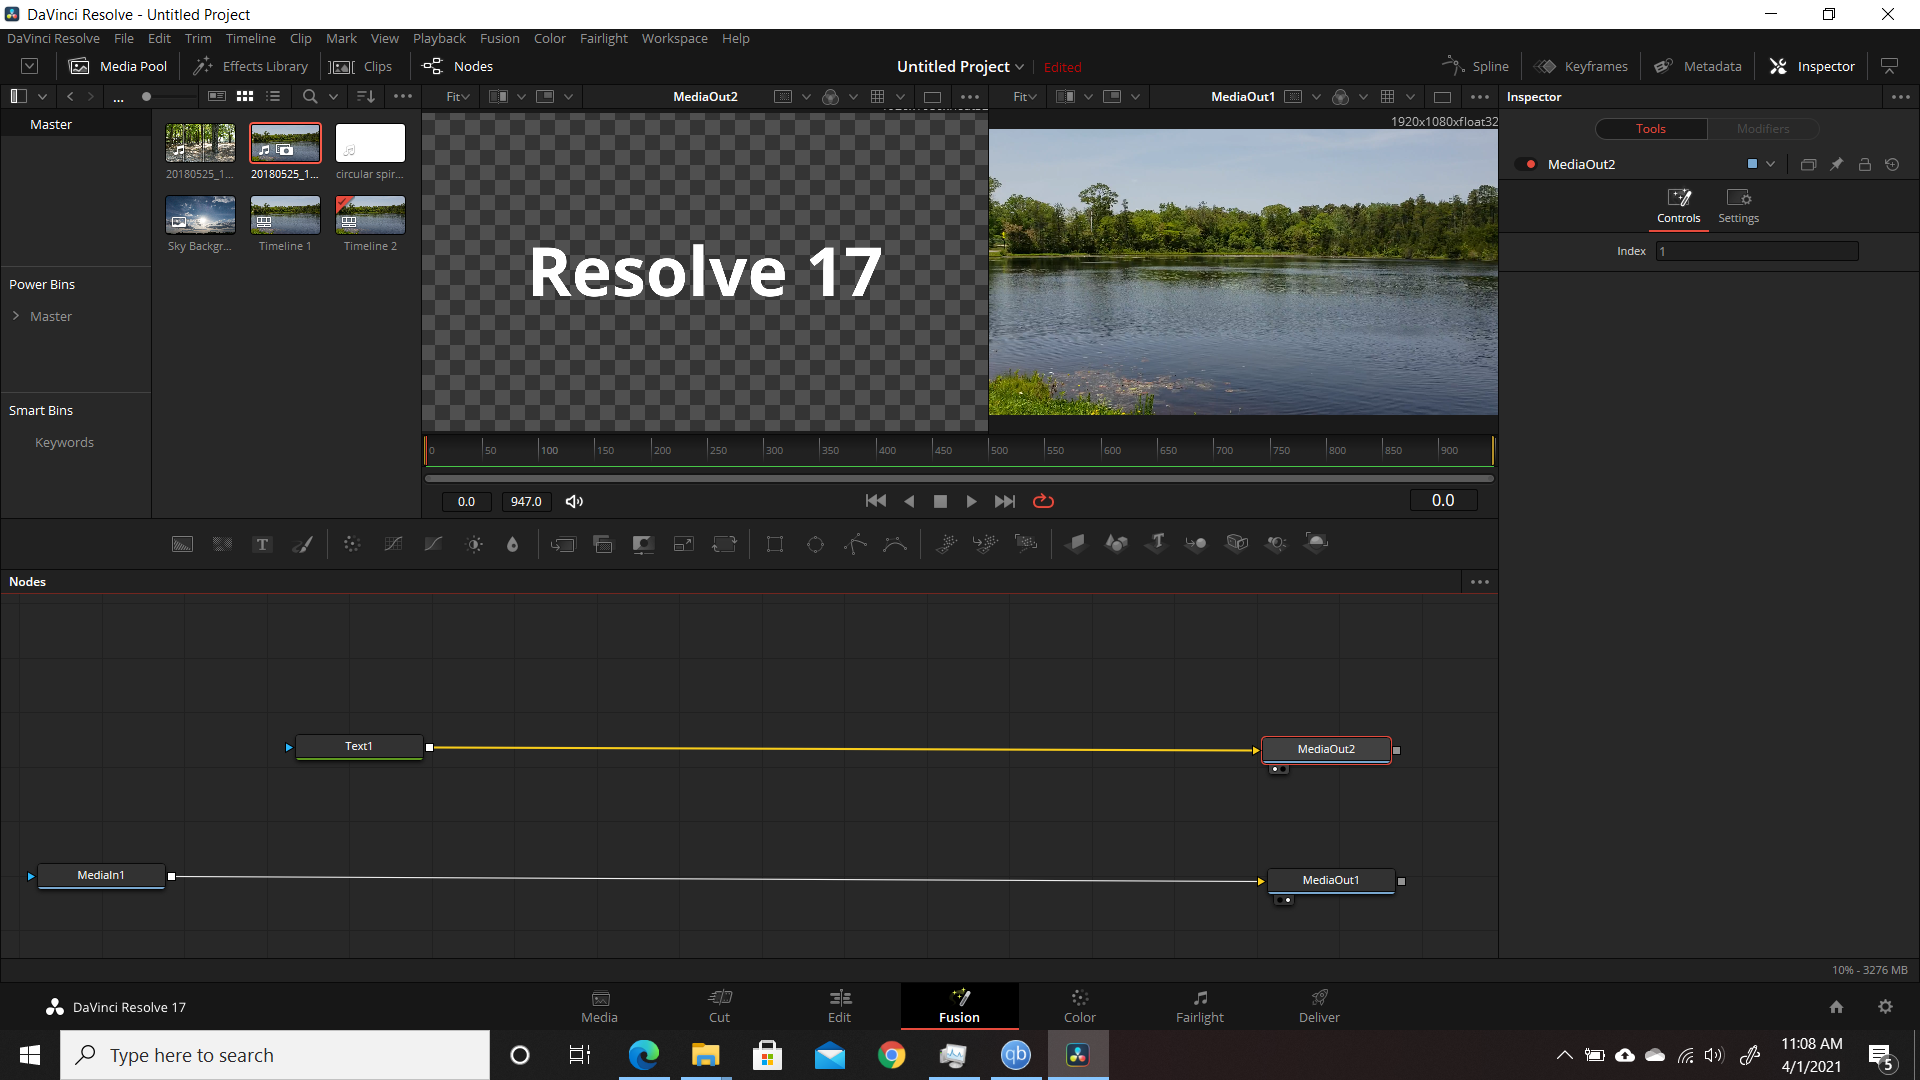Image resolution: width=1920 pixels, height=1080 pixels.
Task: Open Inspector panel options menu
Action: point(1900,97)
